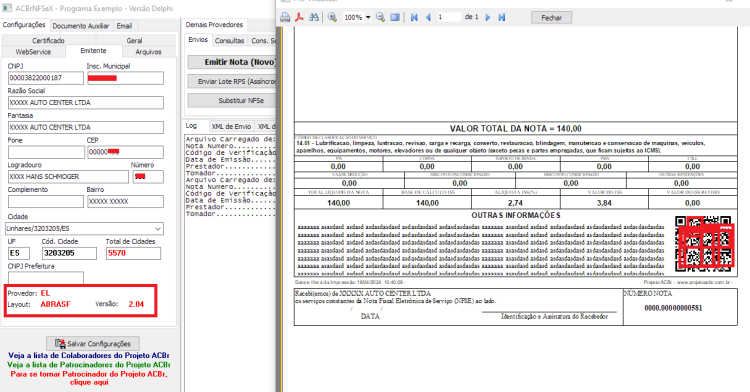
Task: Click the page number field in preview
Action: click(449, 17)
